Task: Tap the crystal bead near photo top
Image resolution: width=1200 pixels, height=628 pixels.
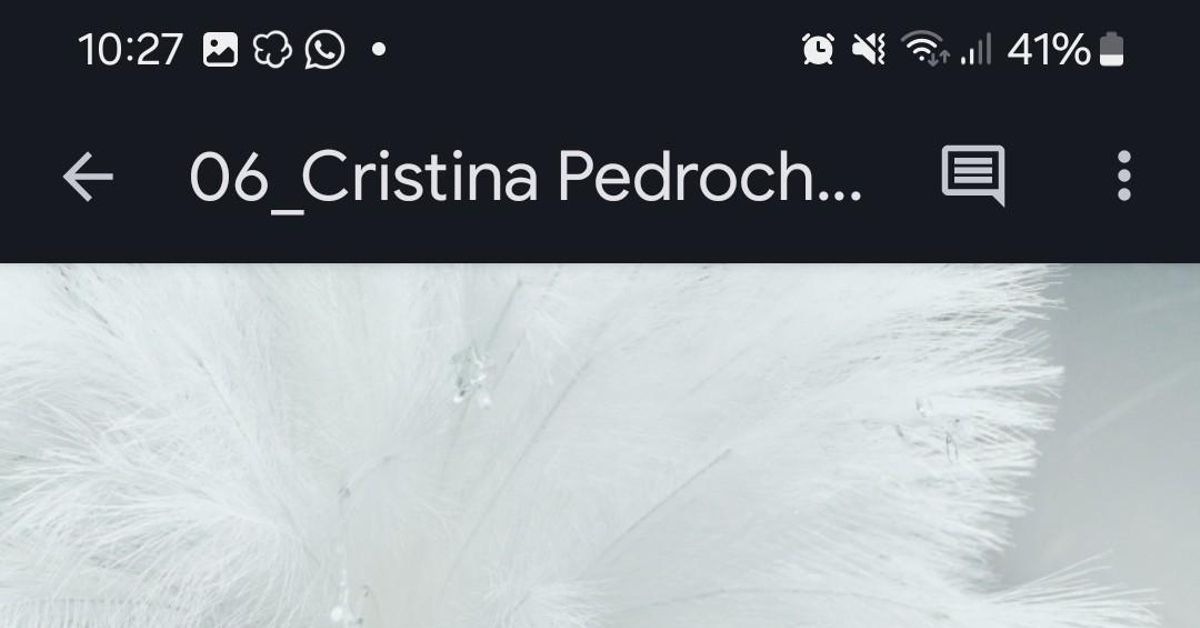Action: pos(472,375)
